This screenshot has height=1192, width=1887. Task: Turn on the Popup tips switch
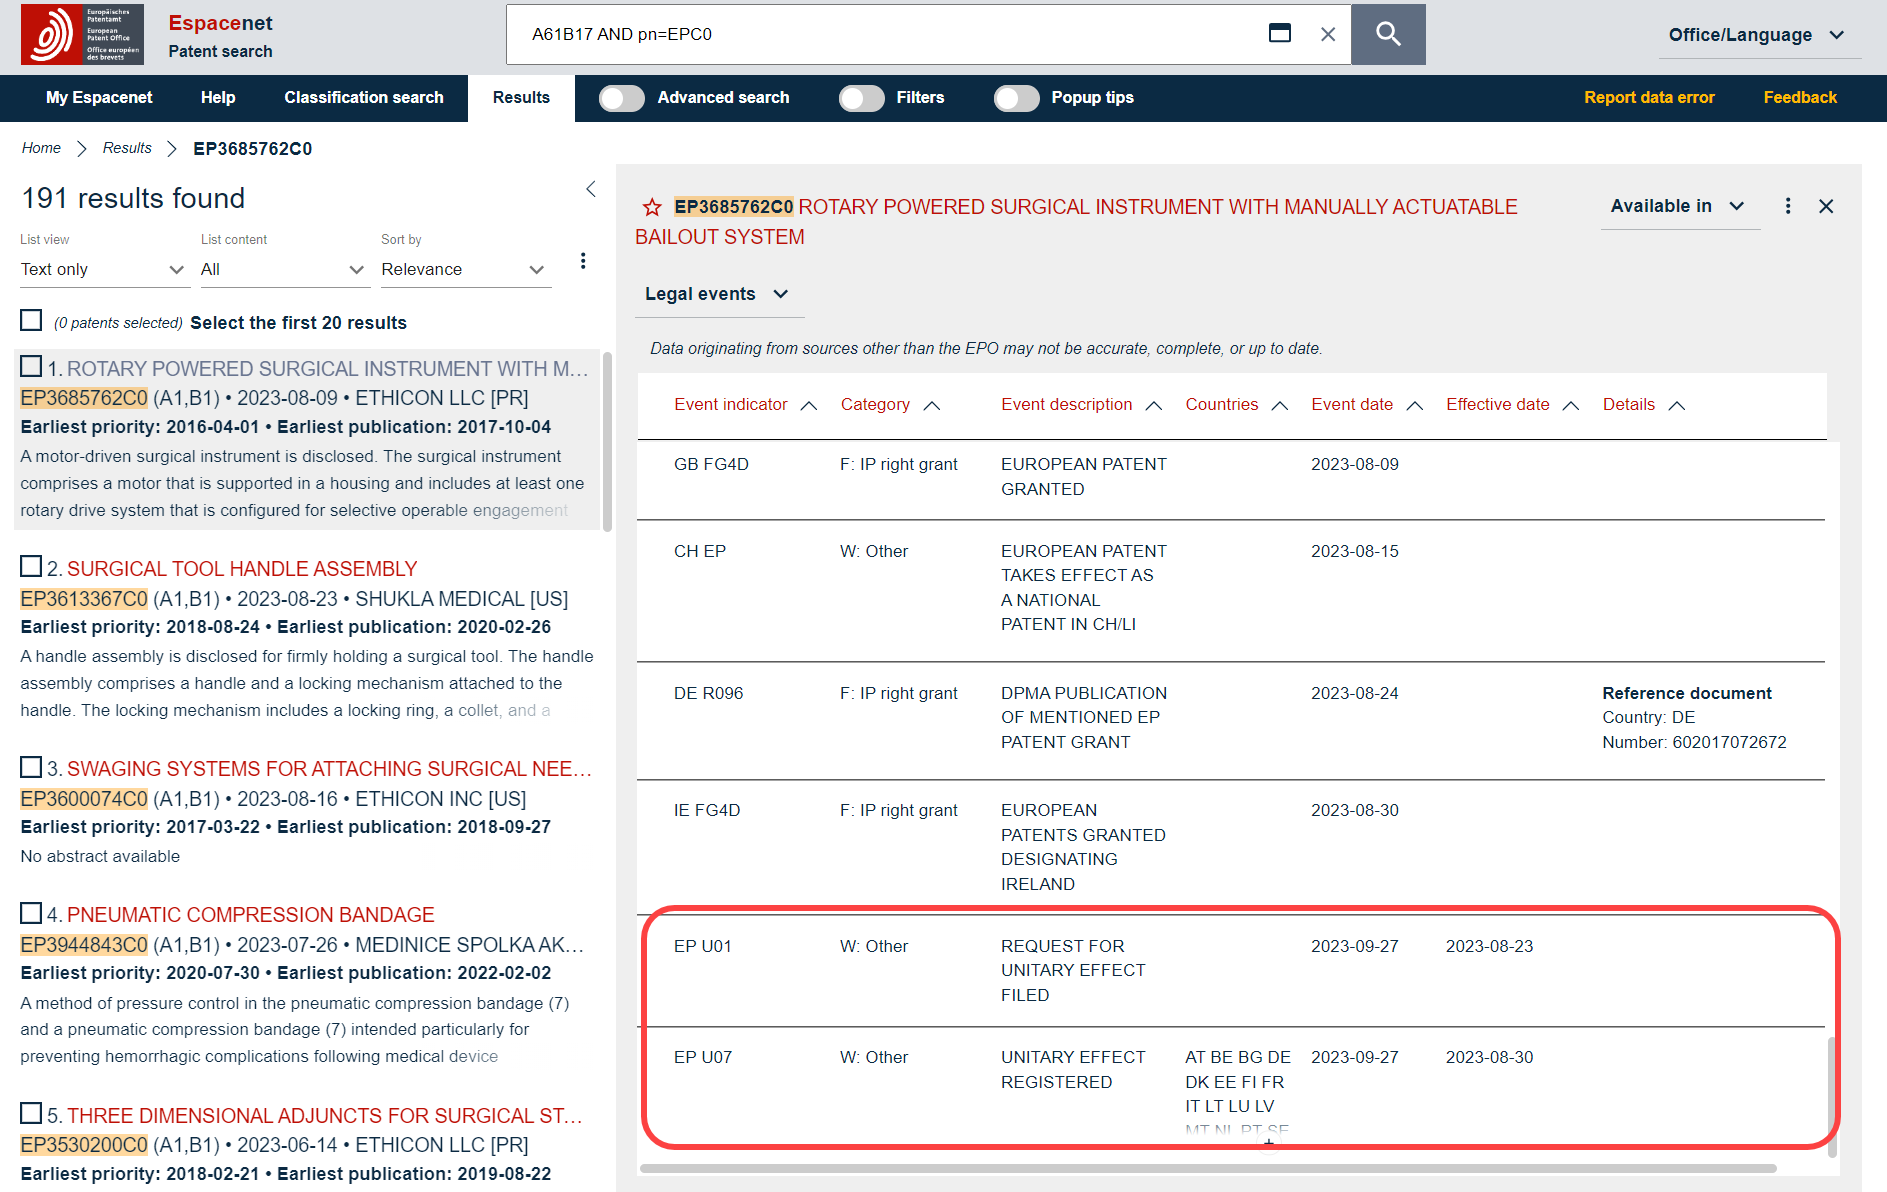point(1016,98)
